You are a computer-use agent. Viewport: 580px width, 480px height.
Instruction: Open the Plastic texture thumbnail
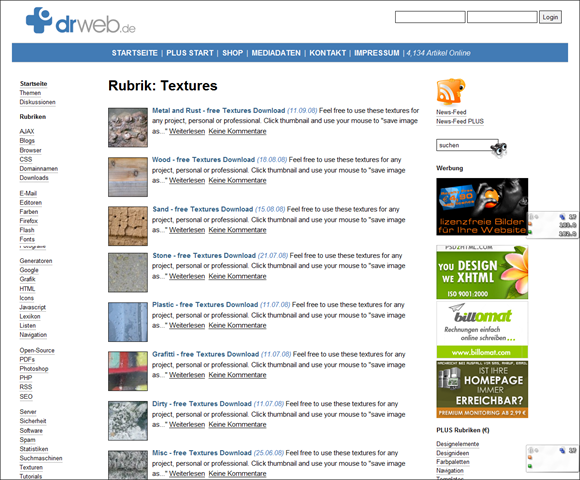click(x=128, y=322)
